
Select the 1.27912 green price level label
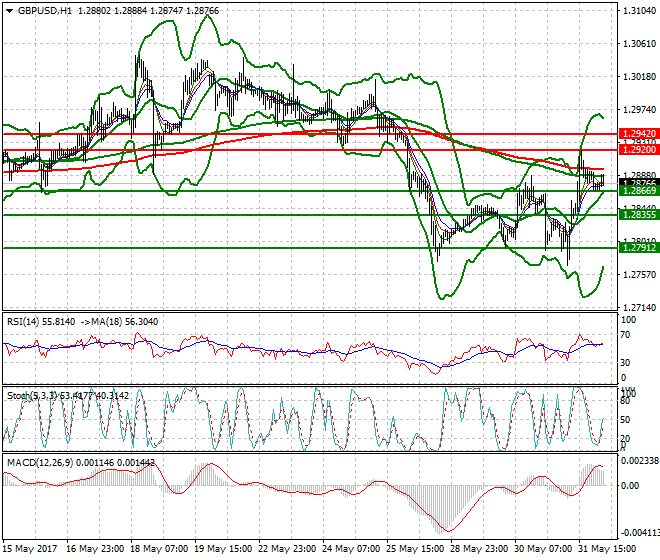click(x=640, y=248)
